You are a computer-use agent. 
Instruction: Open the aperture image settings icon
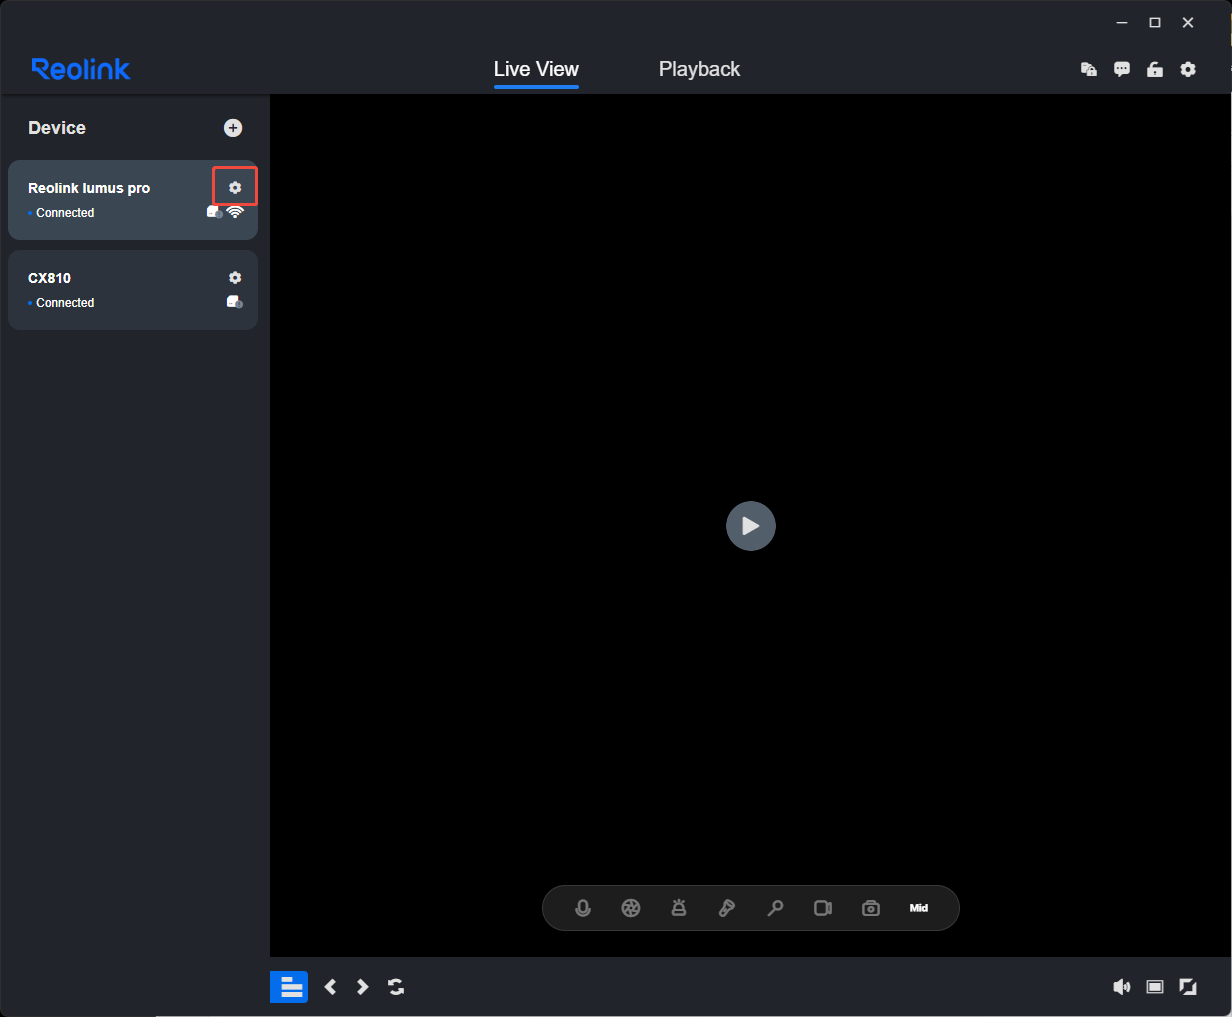point(631,908)
